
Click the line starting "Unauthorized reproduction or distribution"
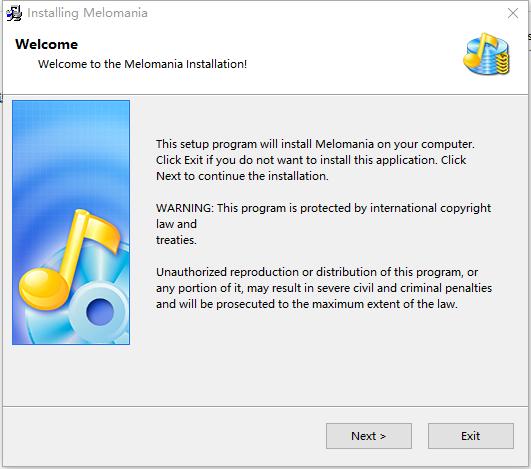point(317,272)
